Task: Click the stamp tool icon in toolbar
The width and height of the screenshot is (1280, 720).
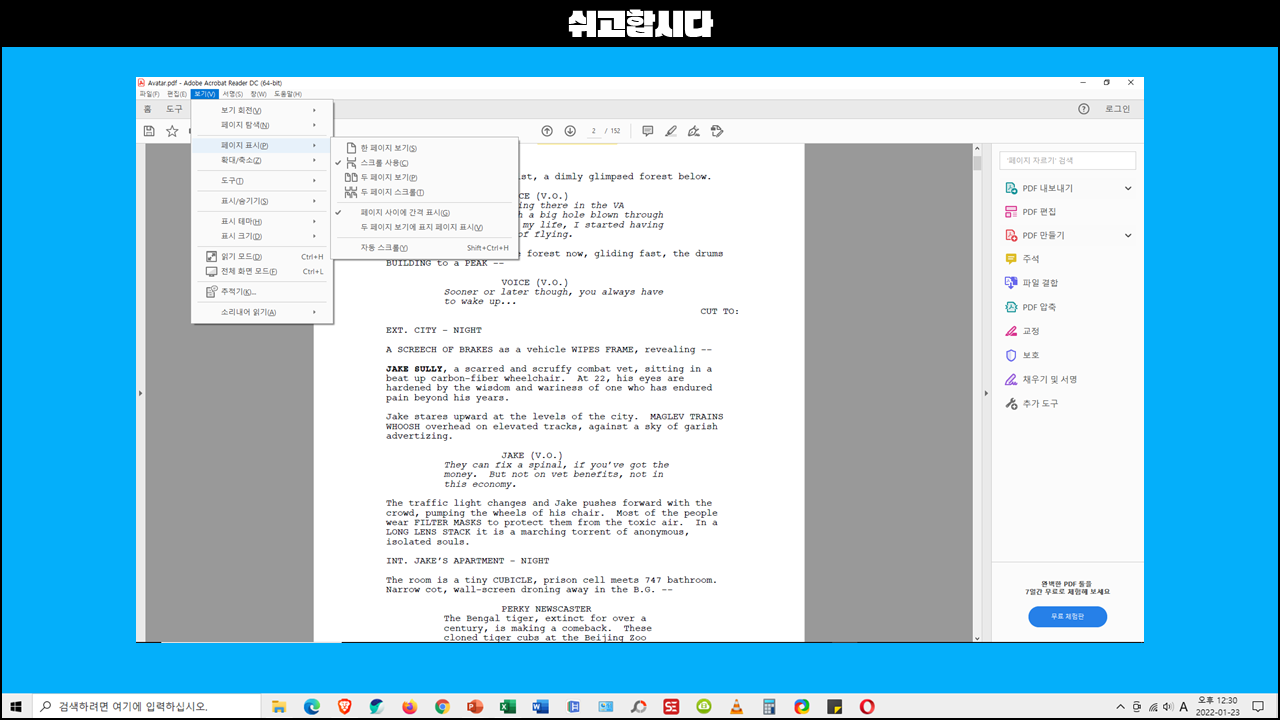Action: pyautogui.click(x=717, y=131)
